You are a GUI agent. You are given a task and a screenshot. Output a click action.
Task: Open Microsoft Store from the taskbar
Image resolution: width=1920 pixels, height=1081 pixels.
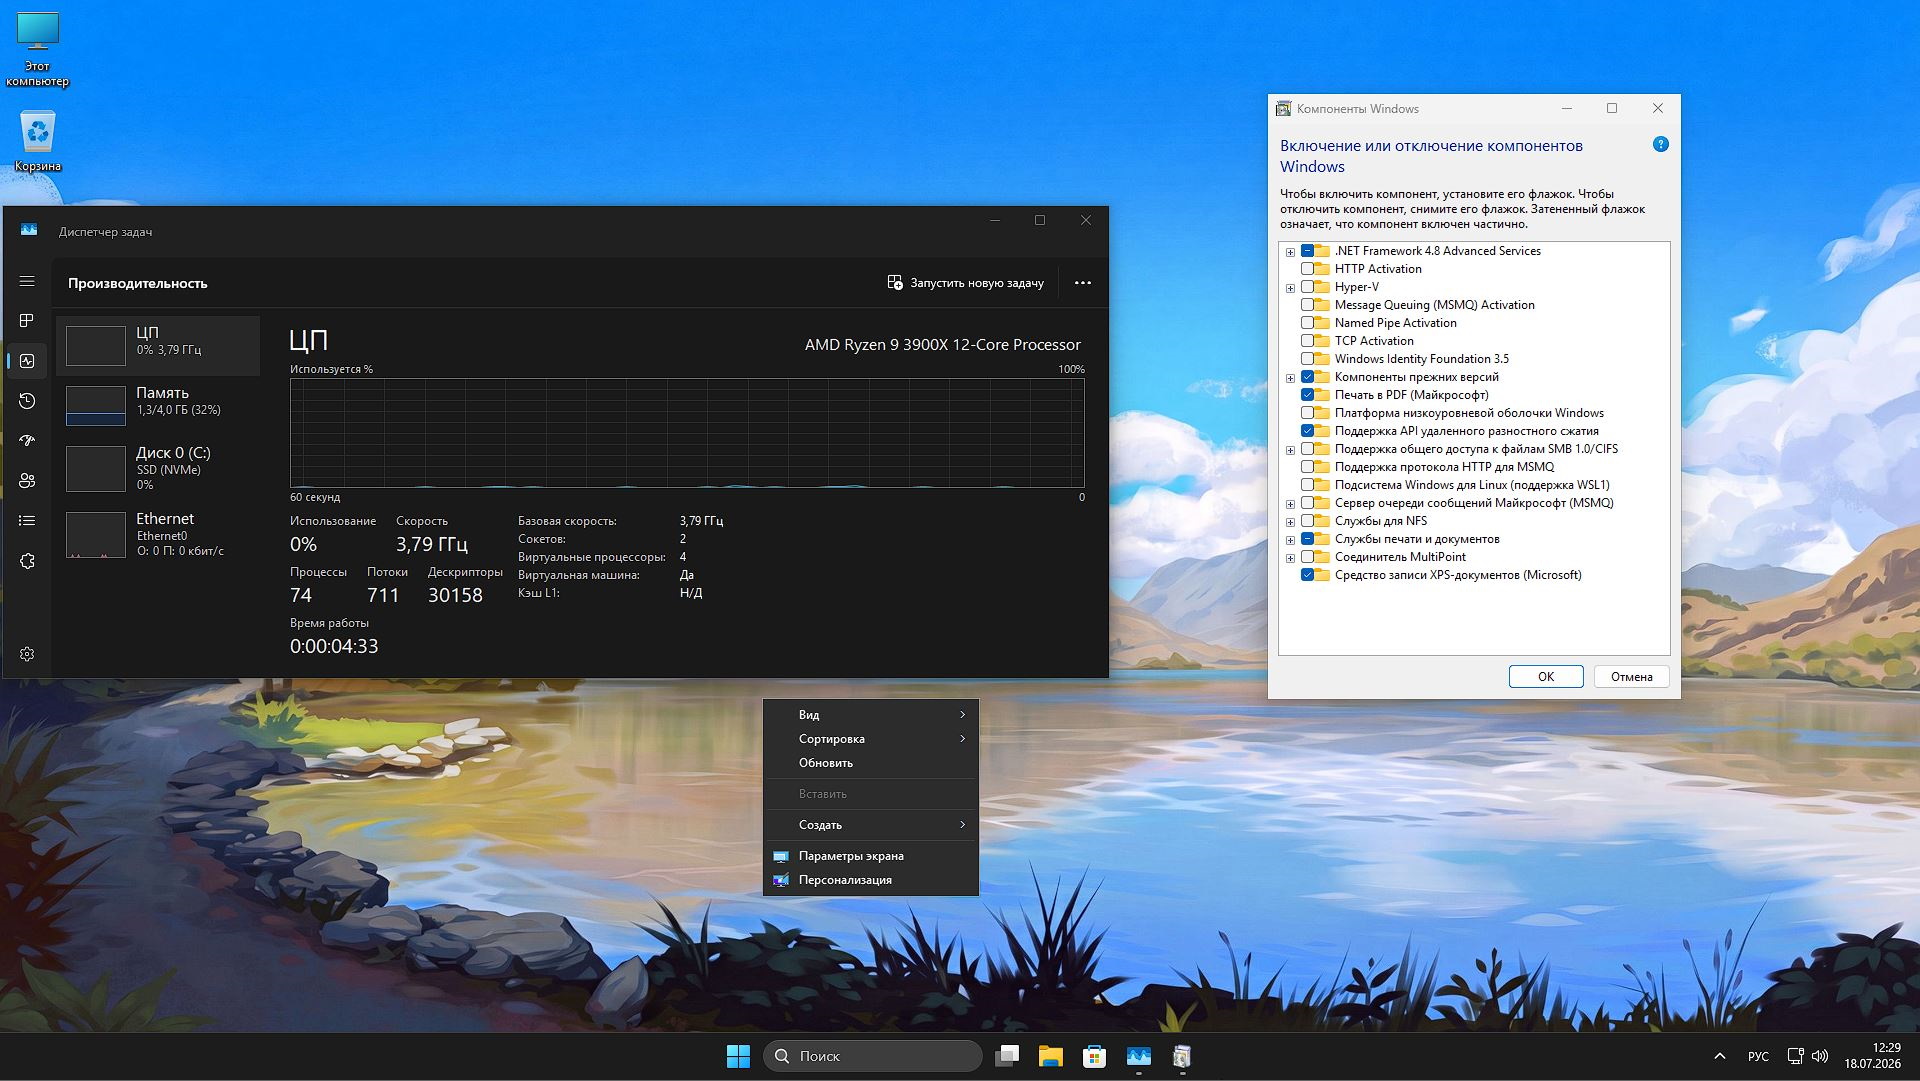point(1094,1056)
